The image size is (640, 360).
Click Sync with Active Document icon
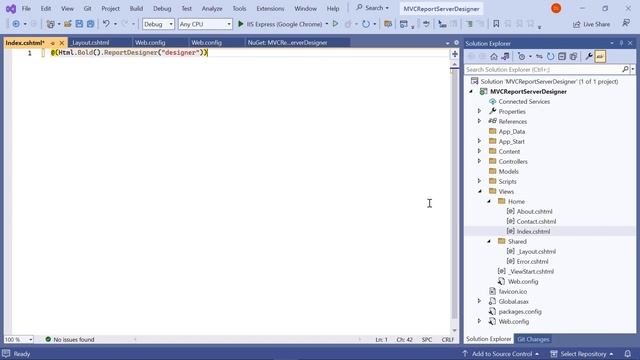(x=539, y=57)
